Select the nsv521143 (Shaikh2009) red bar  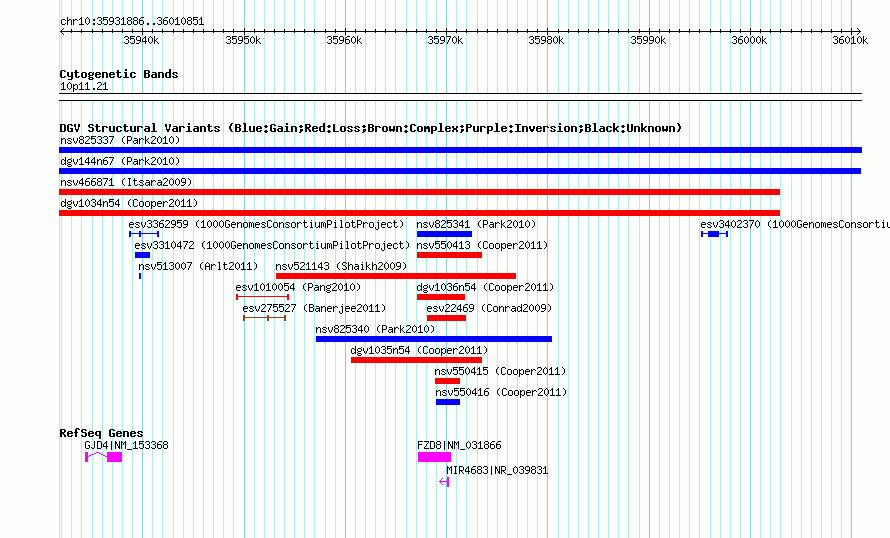tap(396, 276)
